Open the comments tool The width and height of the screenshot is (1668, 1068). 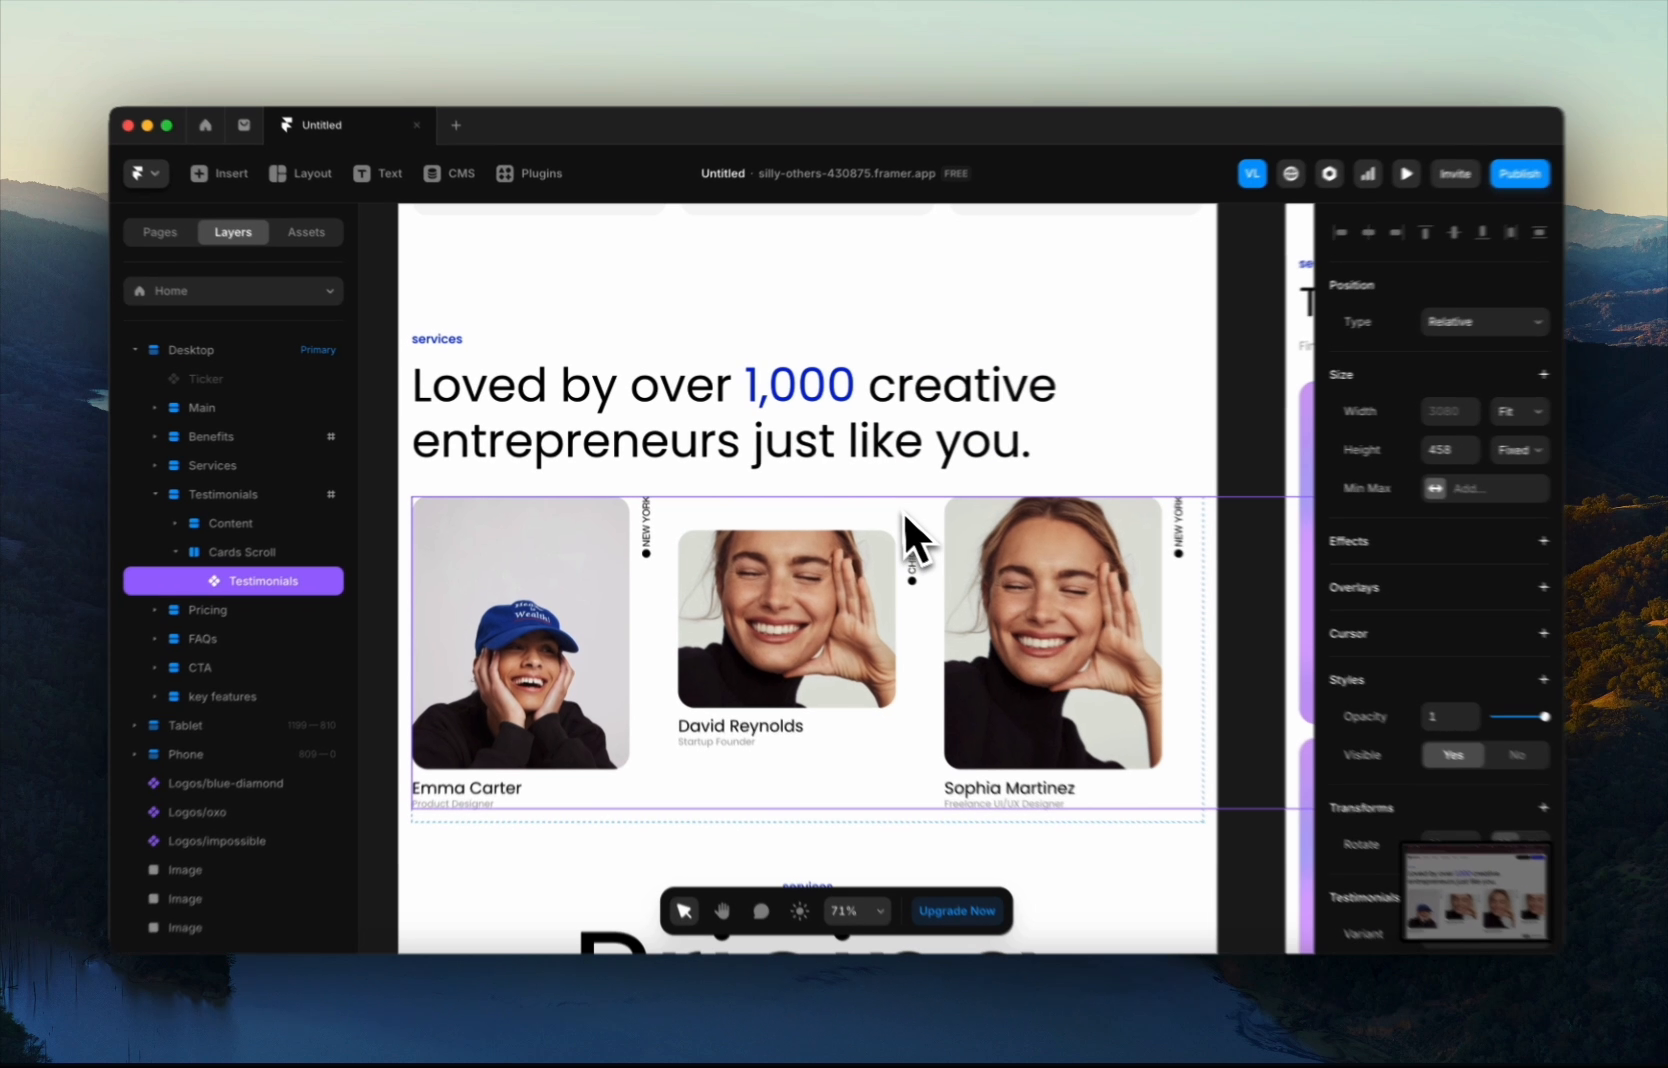pyautogui.click(x=760, y=910)
